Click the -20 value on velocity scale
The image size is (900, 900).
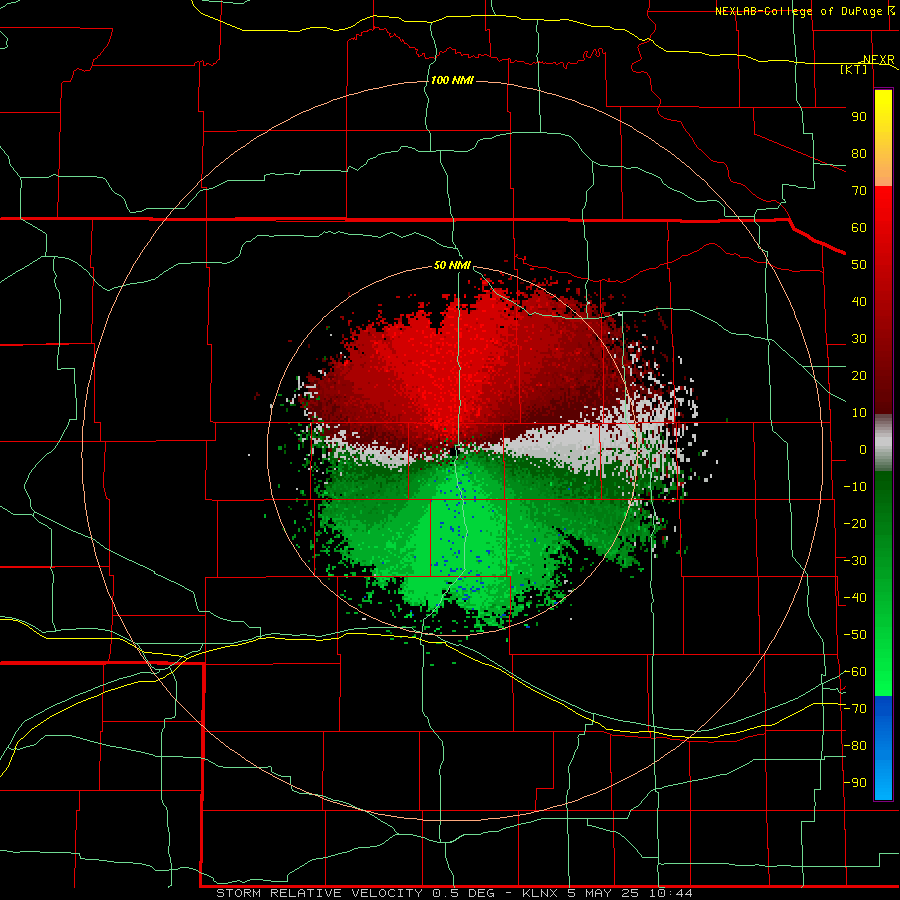(855, 523)
